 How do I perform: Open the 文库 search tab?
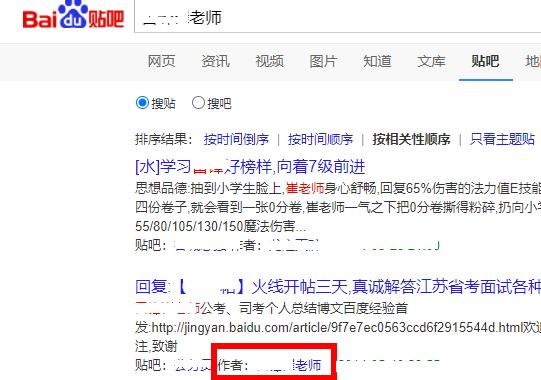pos(431,61)
